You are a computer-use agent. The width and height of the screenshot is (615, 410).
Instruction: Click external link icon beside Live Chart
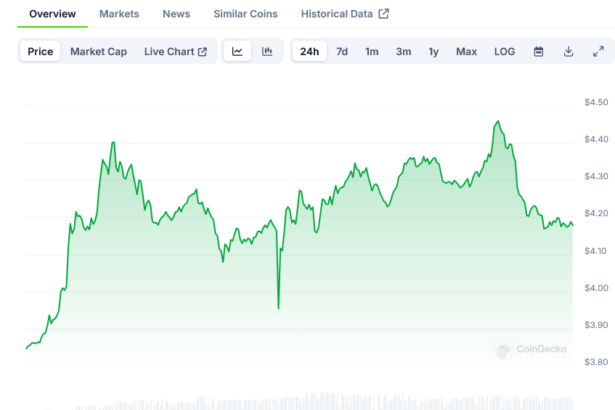pyautogui.click(x=202, y=51)
